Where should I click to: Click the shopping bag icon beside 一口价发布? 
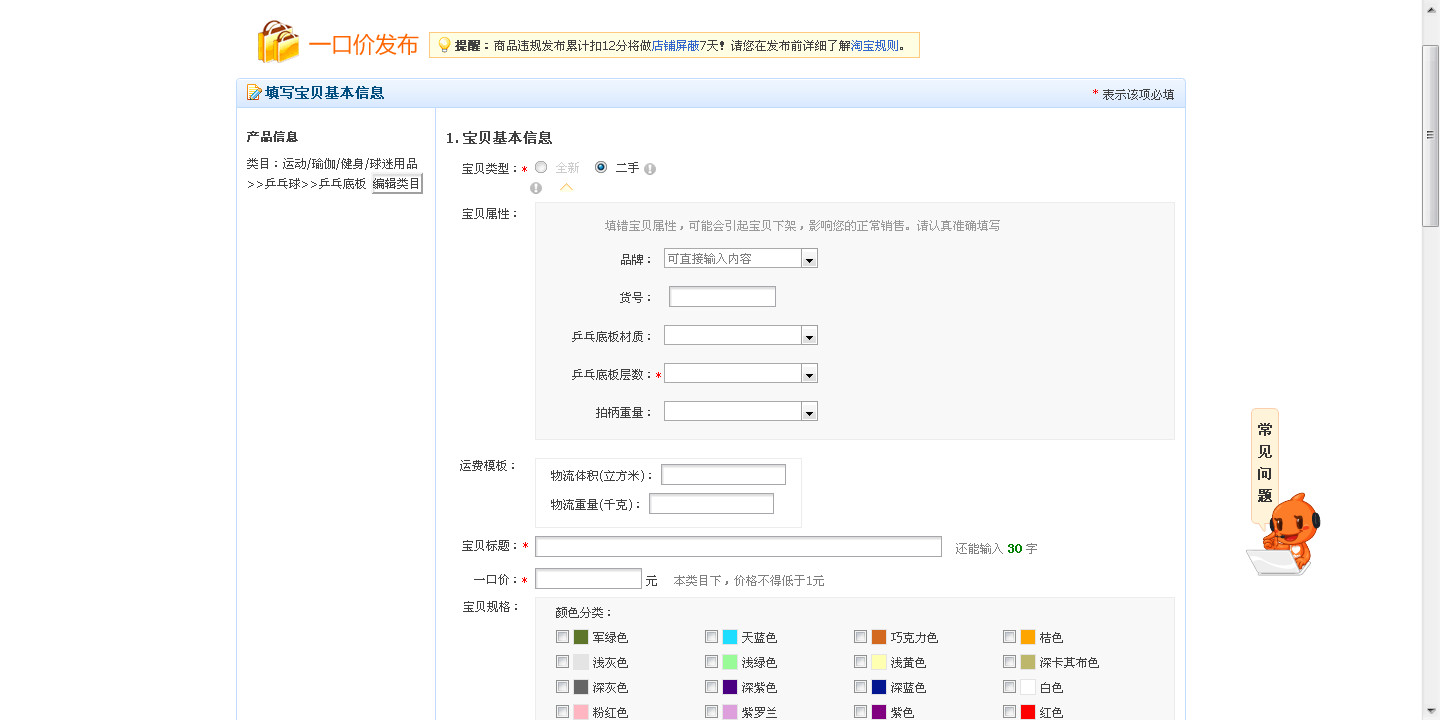coord(278,42)
